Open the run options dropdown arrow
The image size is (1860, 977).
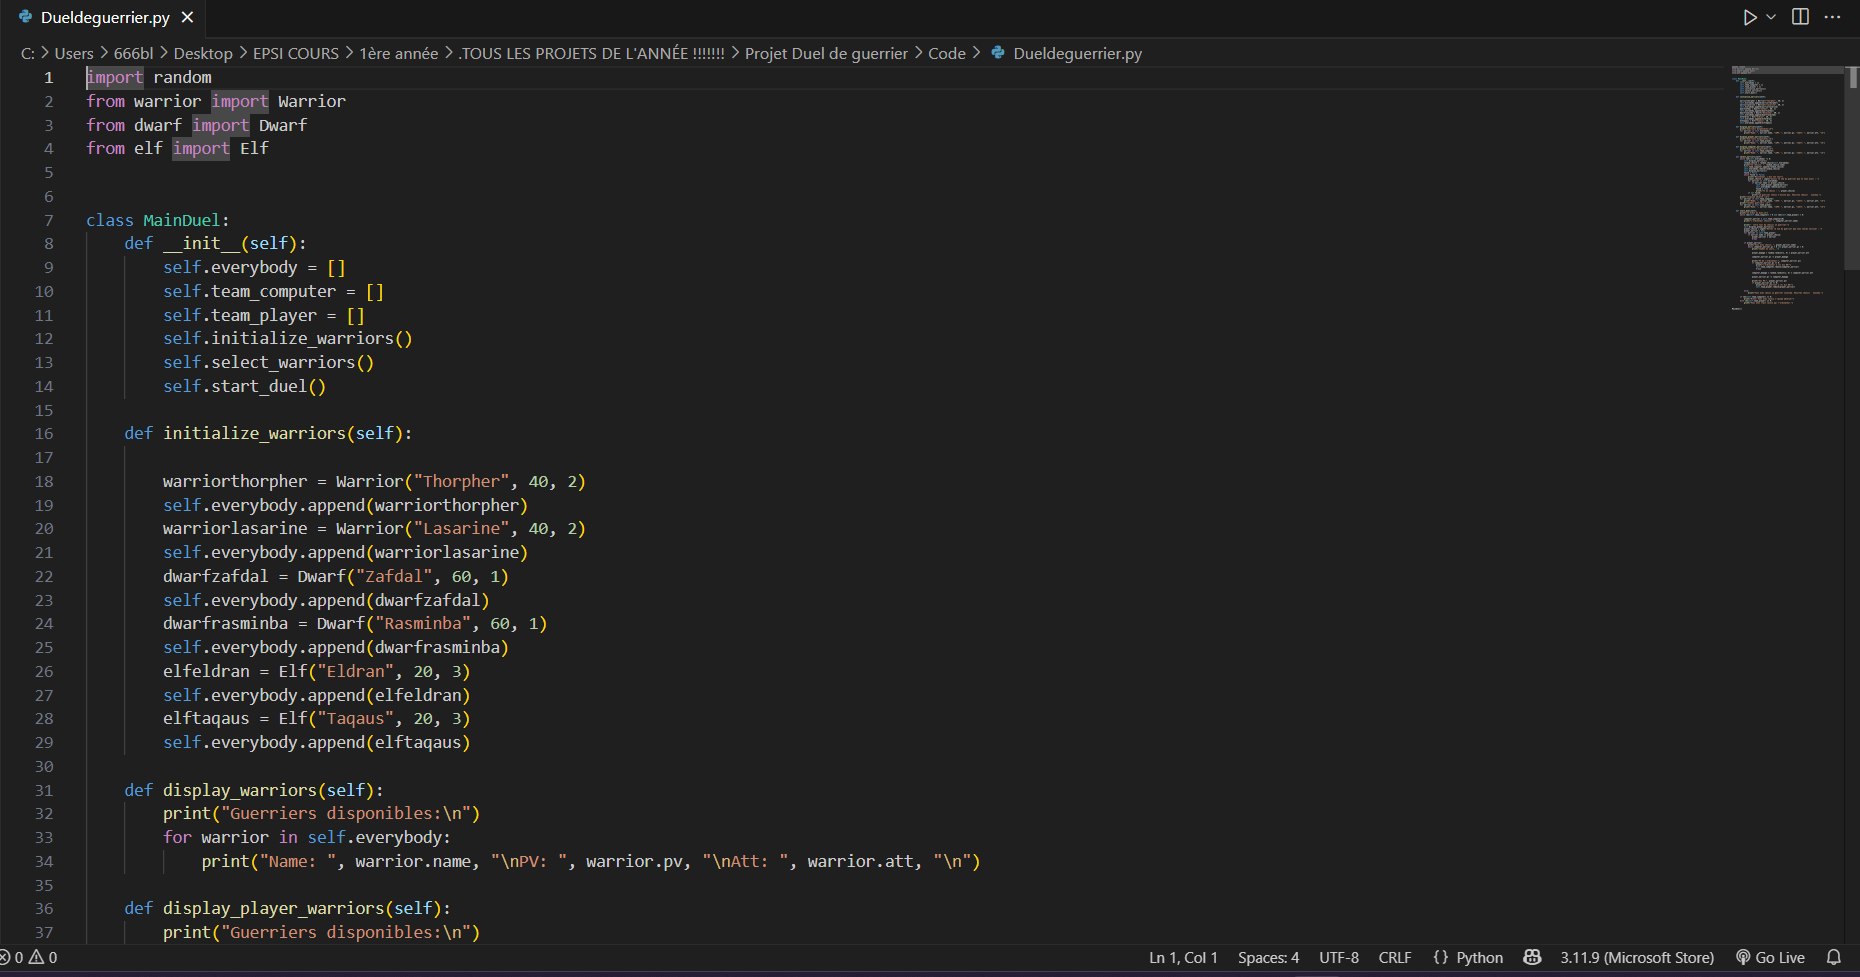coord(1771,17)
